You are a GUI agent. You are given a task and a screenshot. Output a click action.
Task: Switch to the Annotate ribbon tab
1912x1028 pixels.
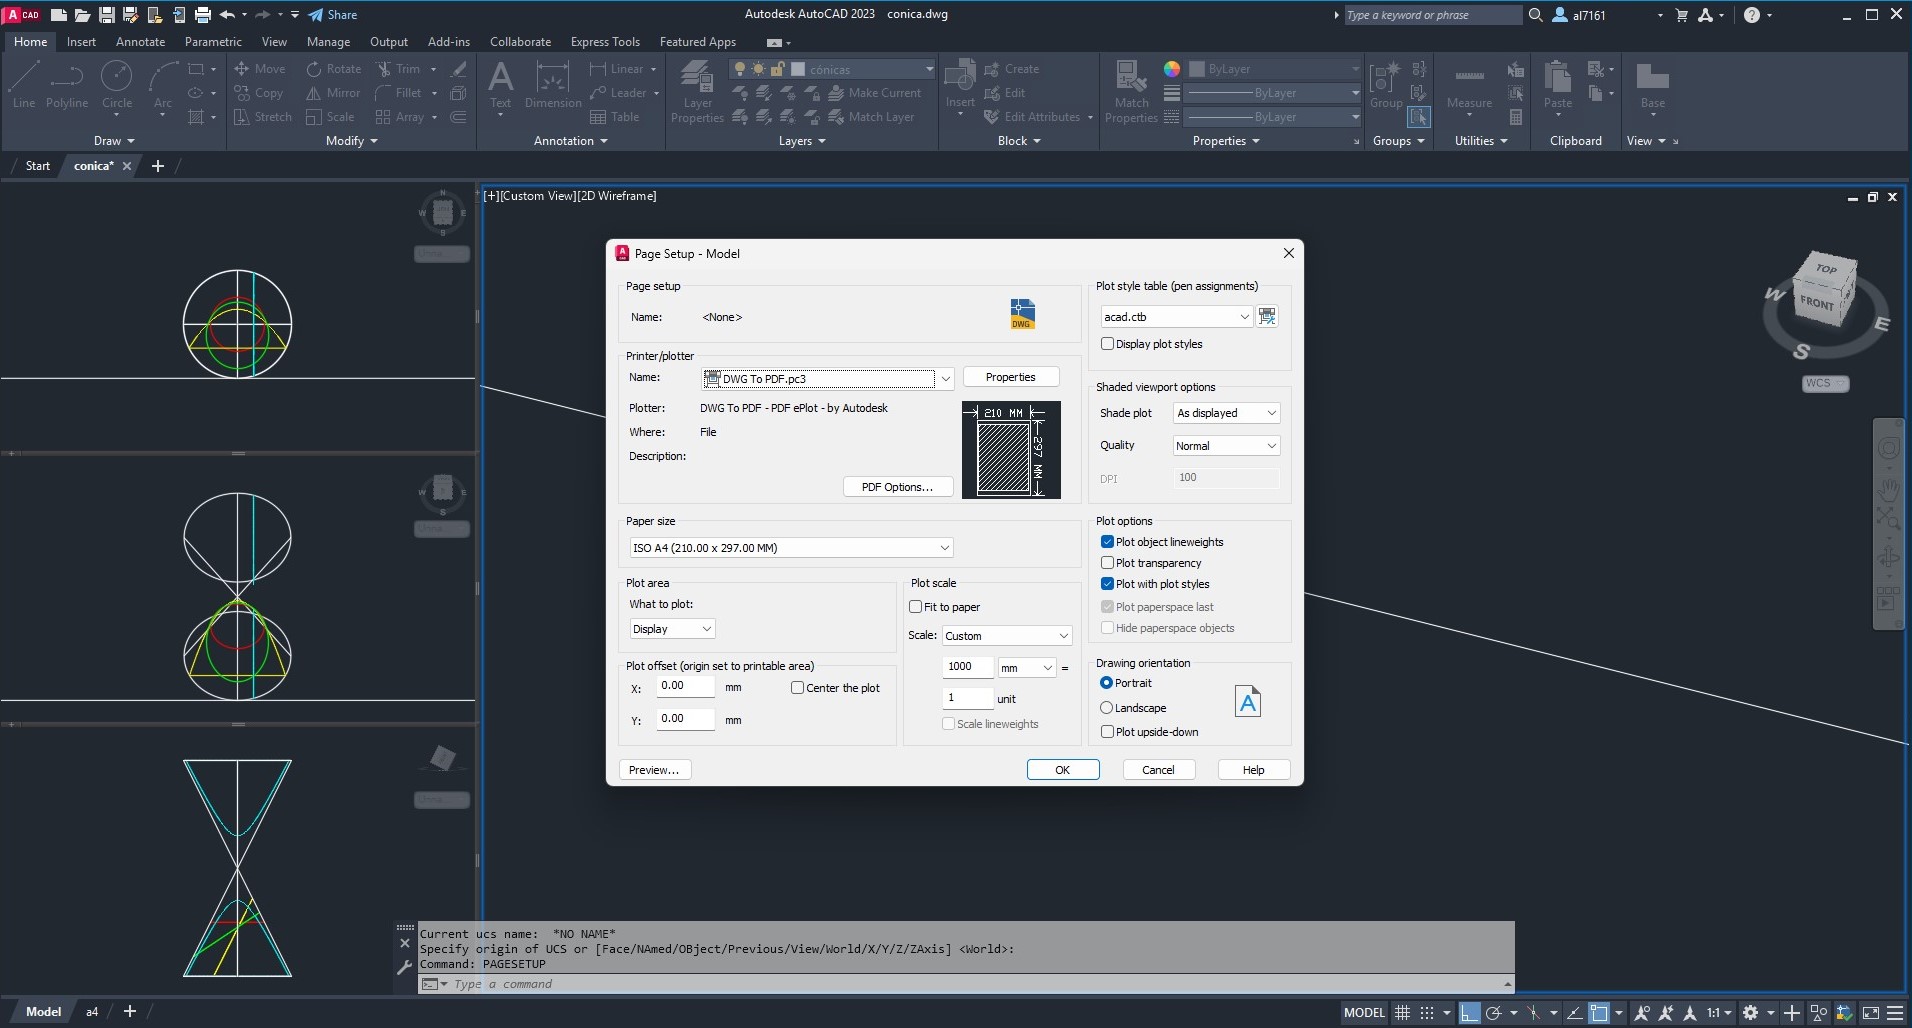[140, 42]
